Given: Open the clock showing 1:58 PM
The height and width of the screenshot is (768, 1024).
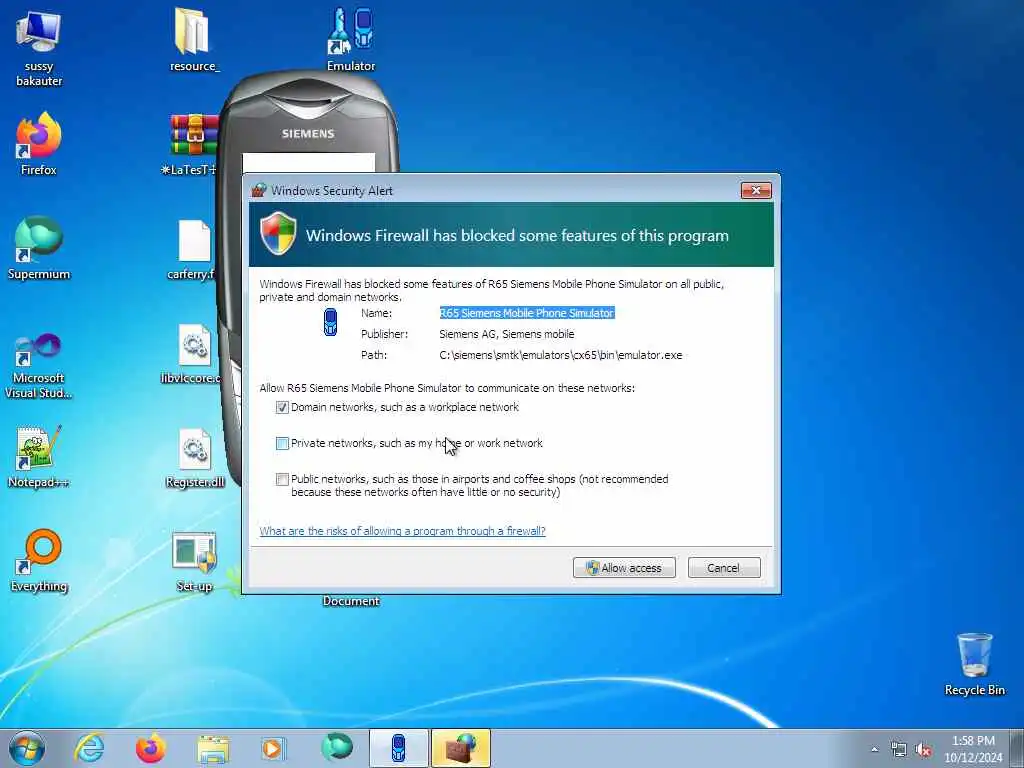Looking at the screenshot, I should click(972, 749).
